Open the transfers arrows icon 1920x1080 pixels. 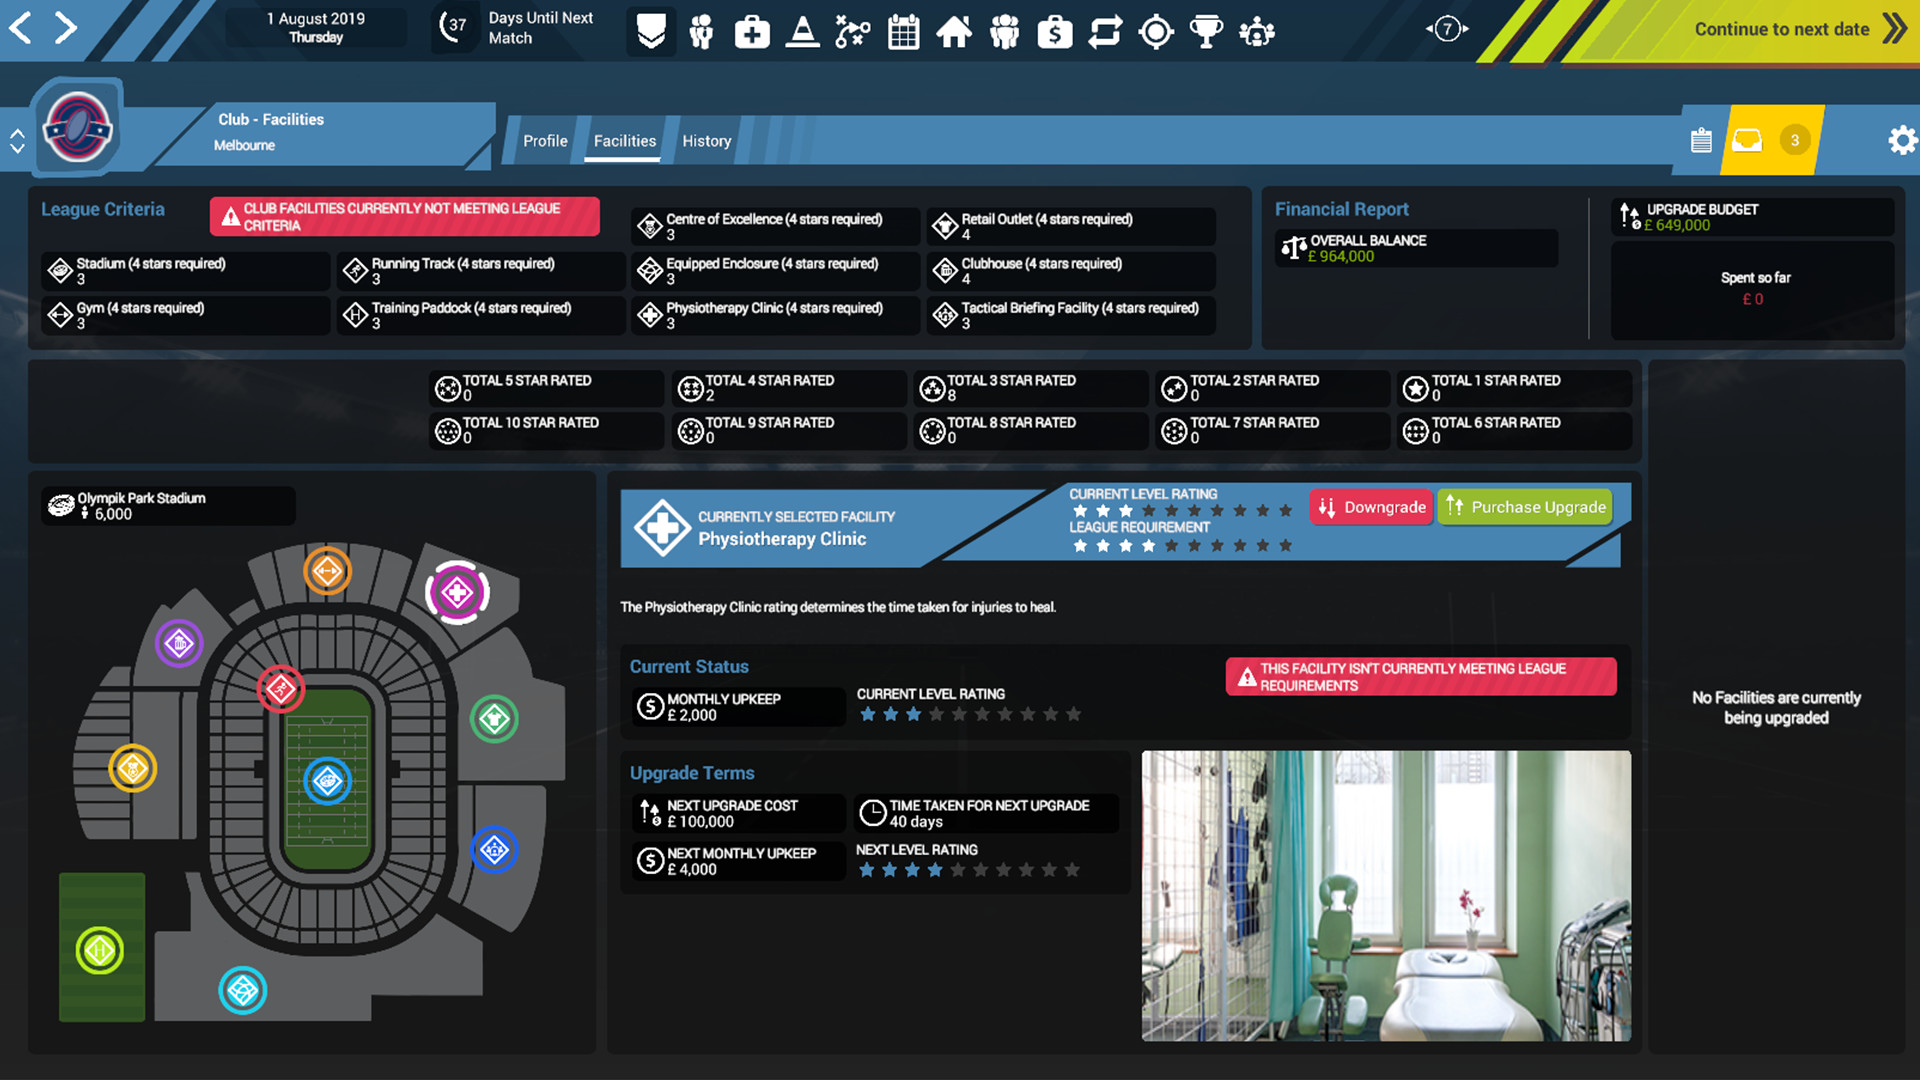click(1105, 31)
